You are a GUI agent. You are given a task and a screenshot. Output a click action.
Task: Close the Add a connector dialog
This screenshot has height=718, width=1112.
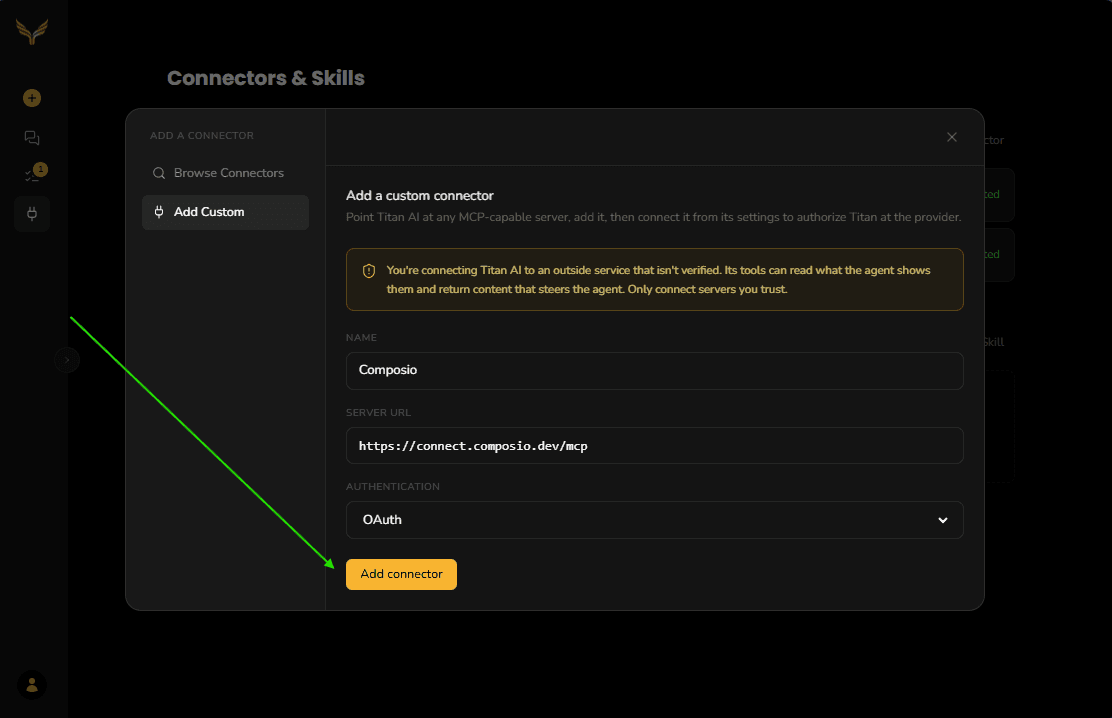tap(952, 137)
